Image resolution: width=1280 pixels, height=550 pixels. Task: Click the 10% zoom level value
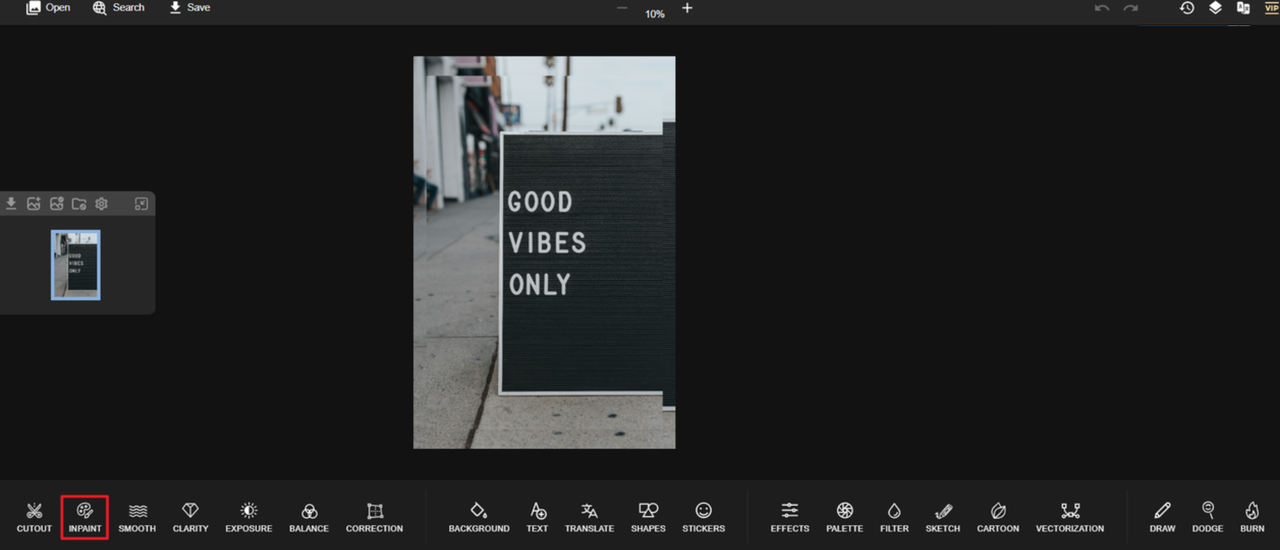[654, 14]
